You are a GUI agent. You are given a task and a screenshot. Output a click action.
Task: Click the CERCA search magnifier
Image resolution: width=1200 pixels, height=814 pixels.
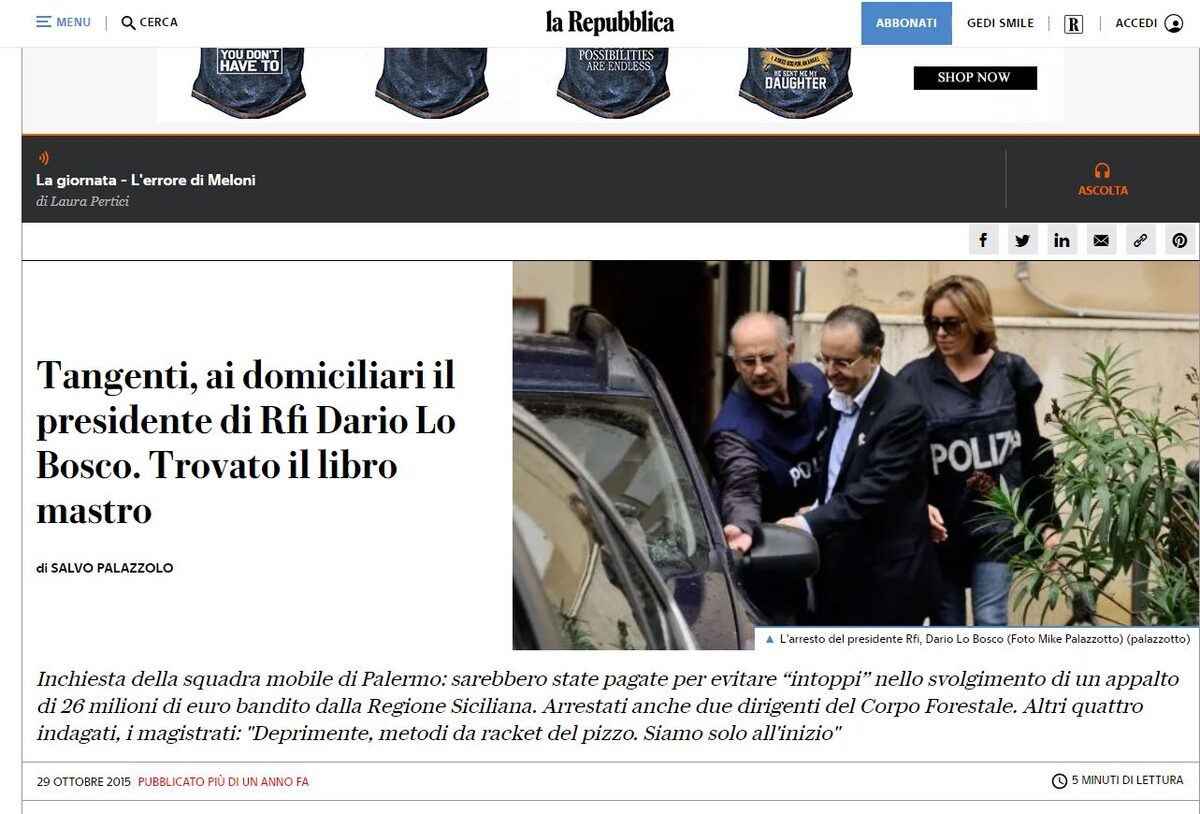point(128,22)
